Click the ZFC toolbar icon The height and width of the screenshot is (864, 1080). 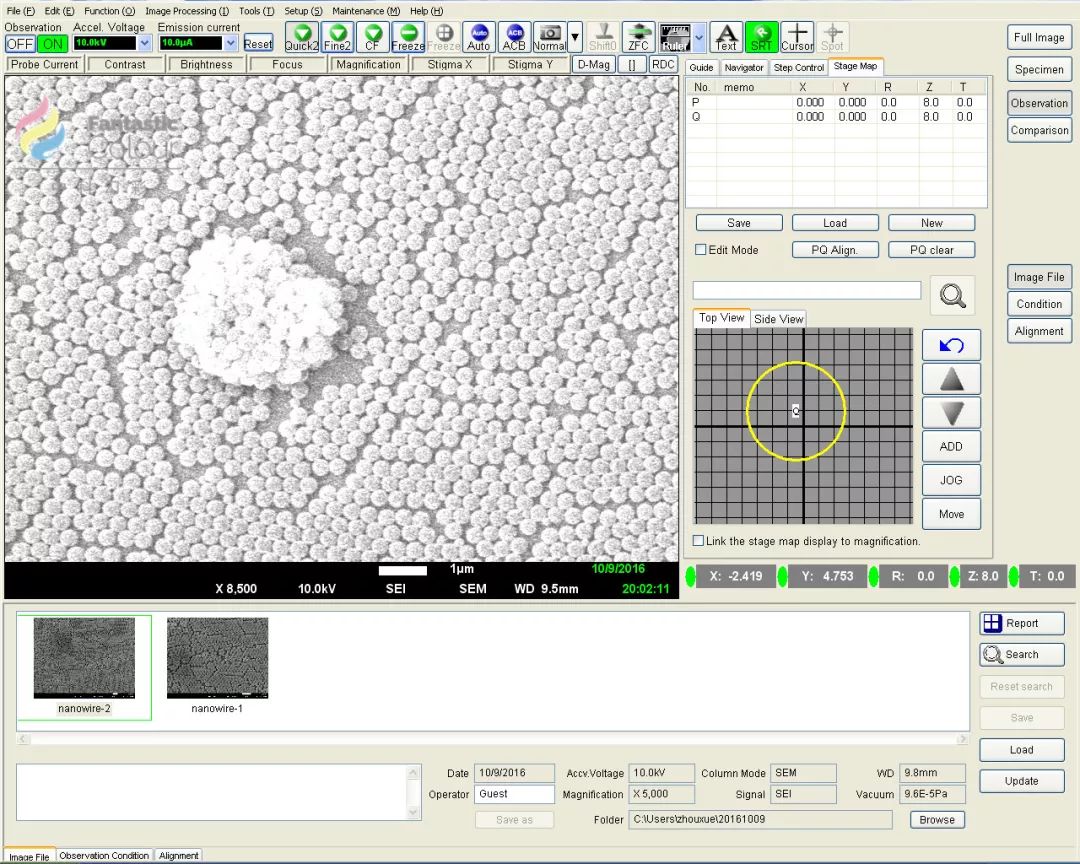click(x=638, y=38)
